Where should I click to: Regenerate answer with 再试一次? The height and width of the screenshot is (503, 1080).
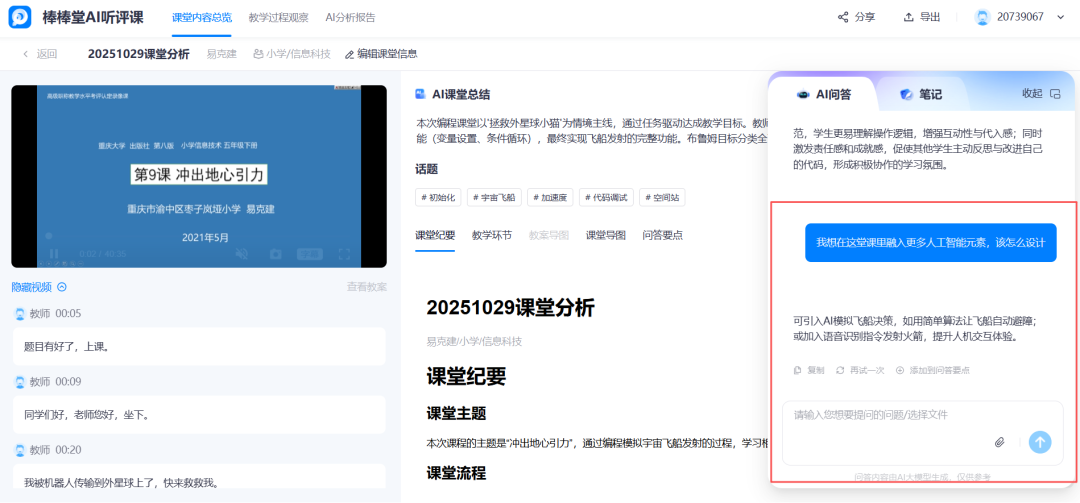(x=860, y=370)
